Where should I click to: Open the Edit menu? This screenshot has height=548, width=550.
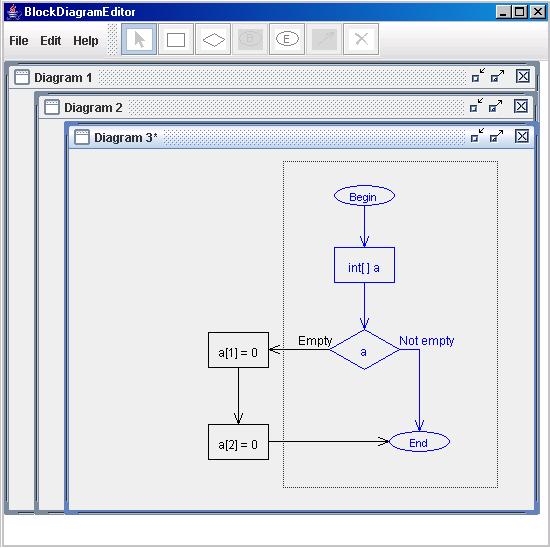click(51, 41)
